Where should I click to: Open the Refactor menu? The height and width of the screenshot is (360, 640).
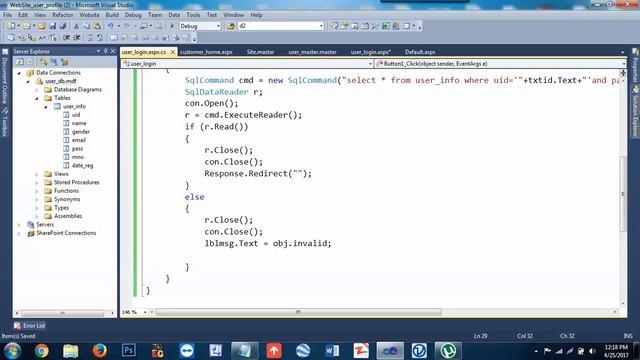(x=62, y=15)
